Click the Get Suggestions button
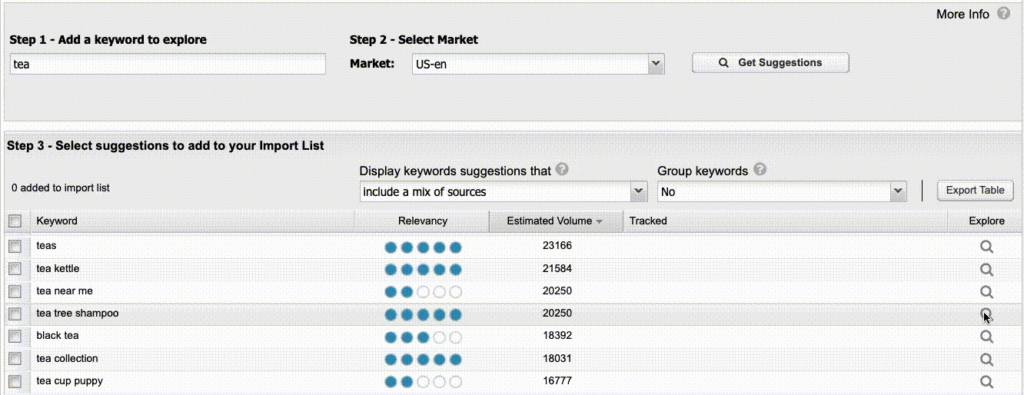 coord(770,63)
